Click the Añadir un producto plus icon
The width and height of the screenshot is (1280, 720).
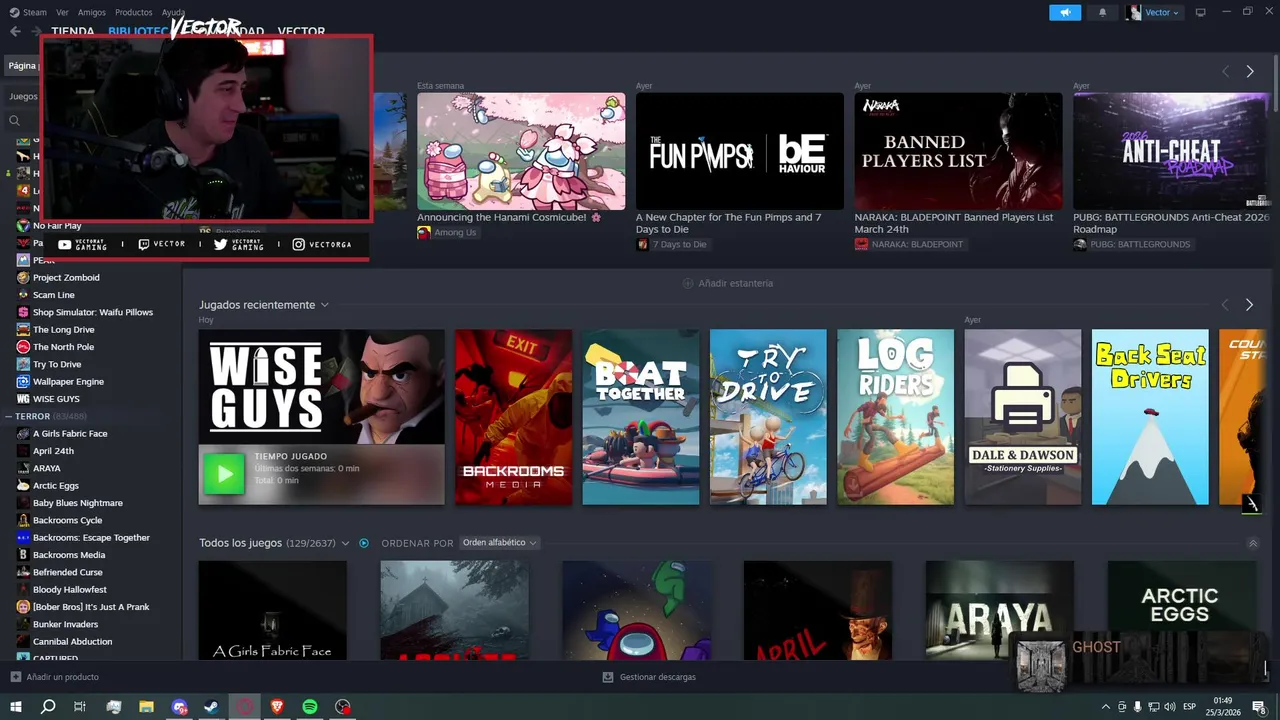15,677
